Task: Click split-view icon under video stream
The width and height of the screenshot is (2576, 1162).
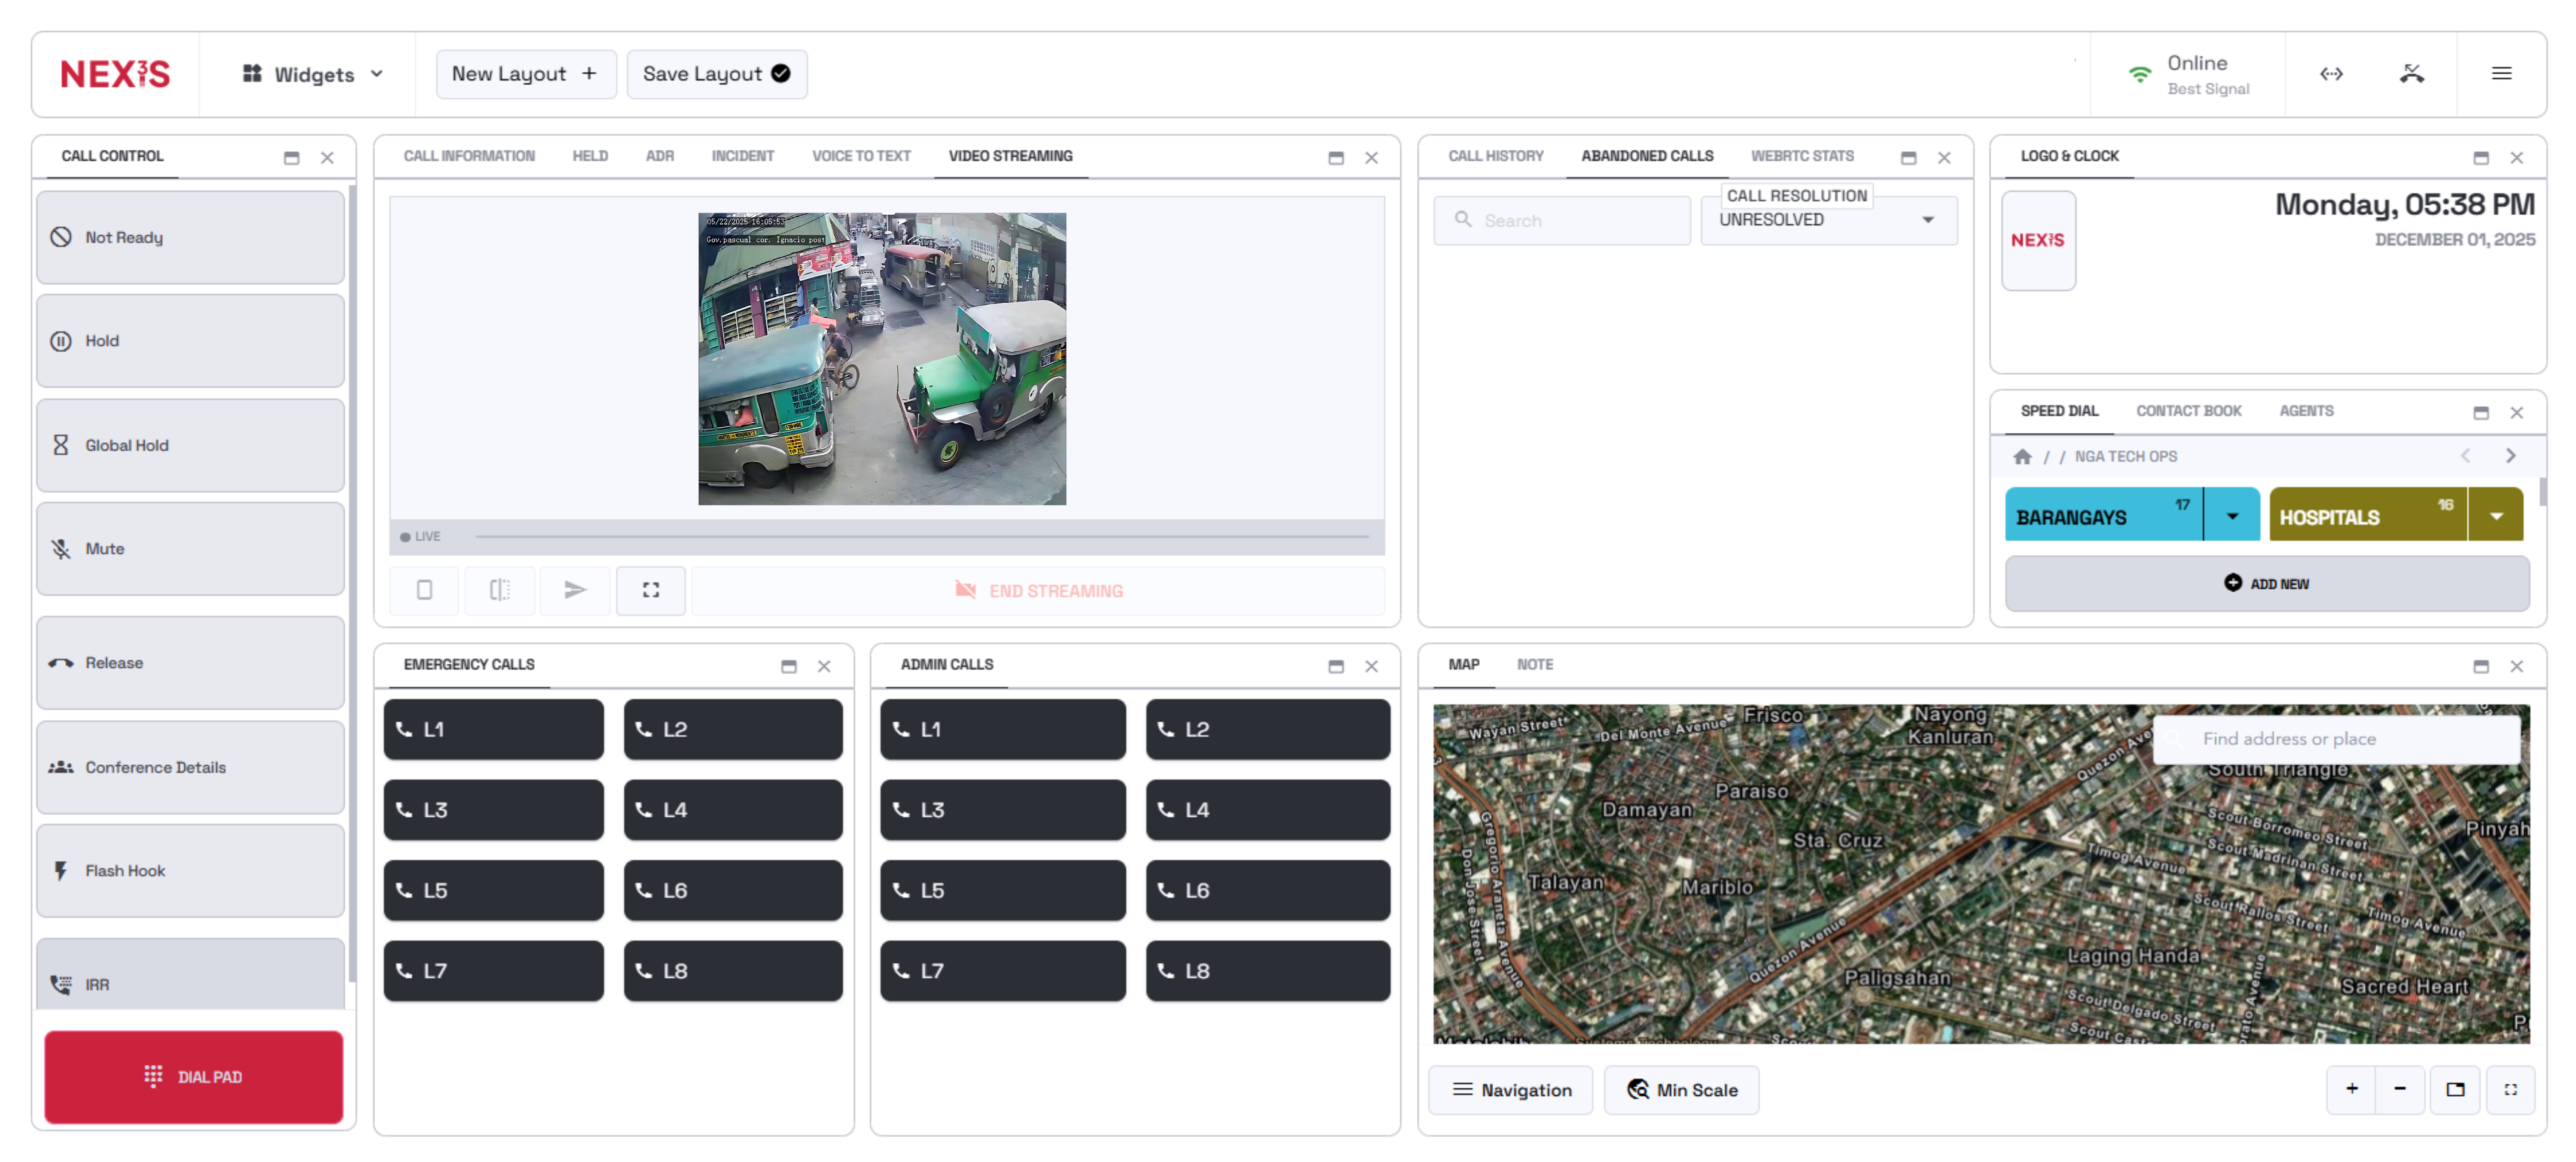Action: pyautogui.click(x=499, y=590)
